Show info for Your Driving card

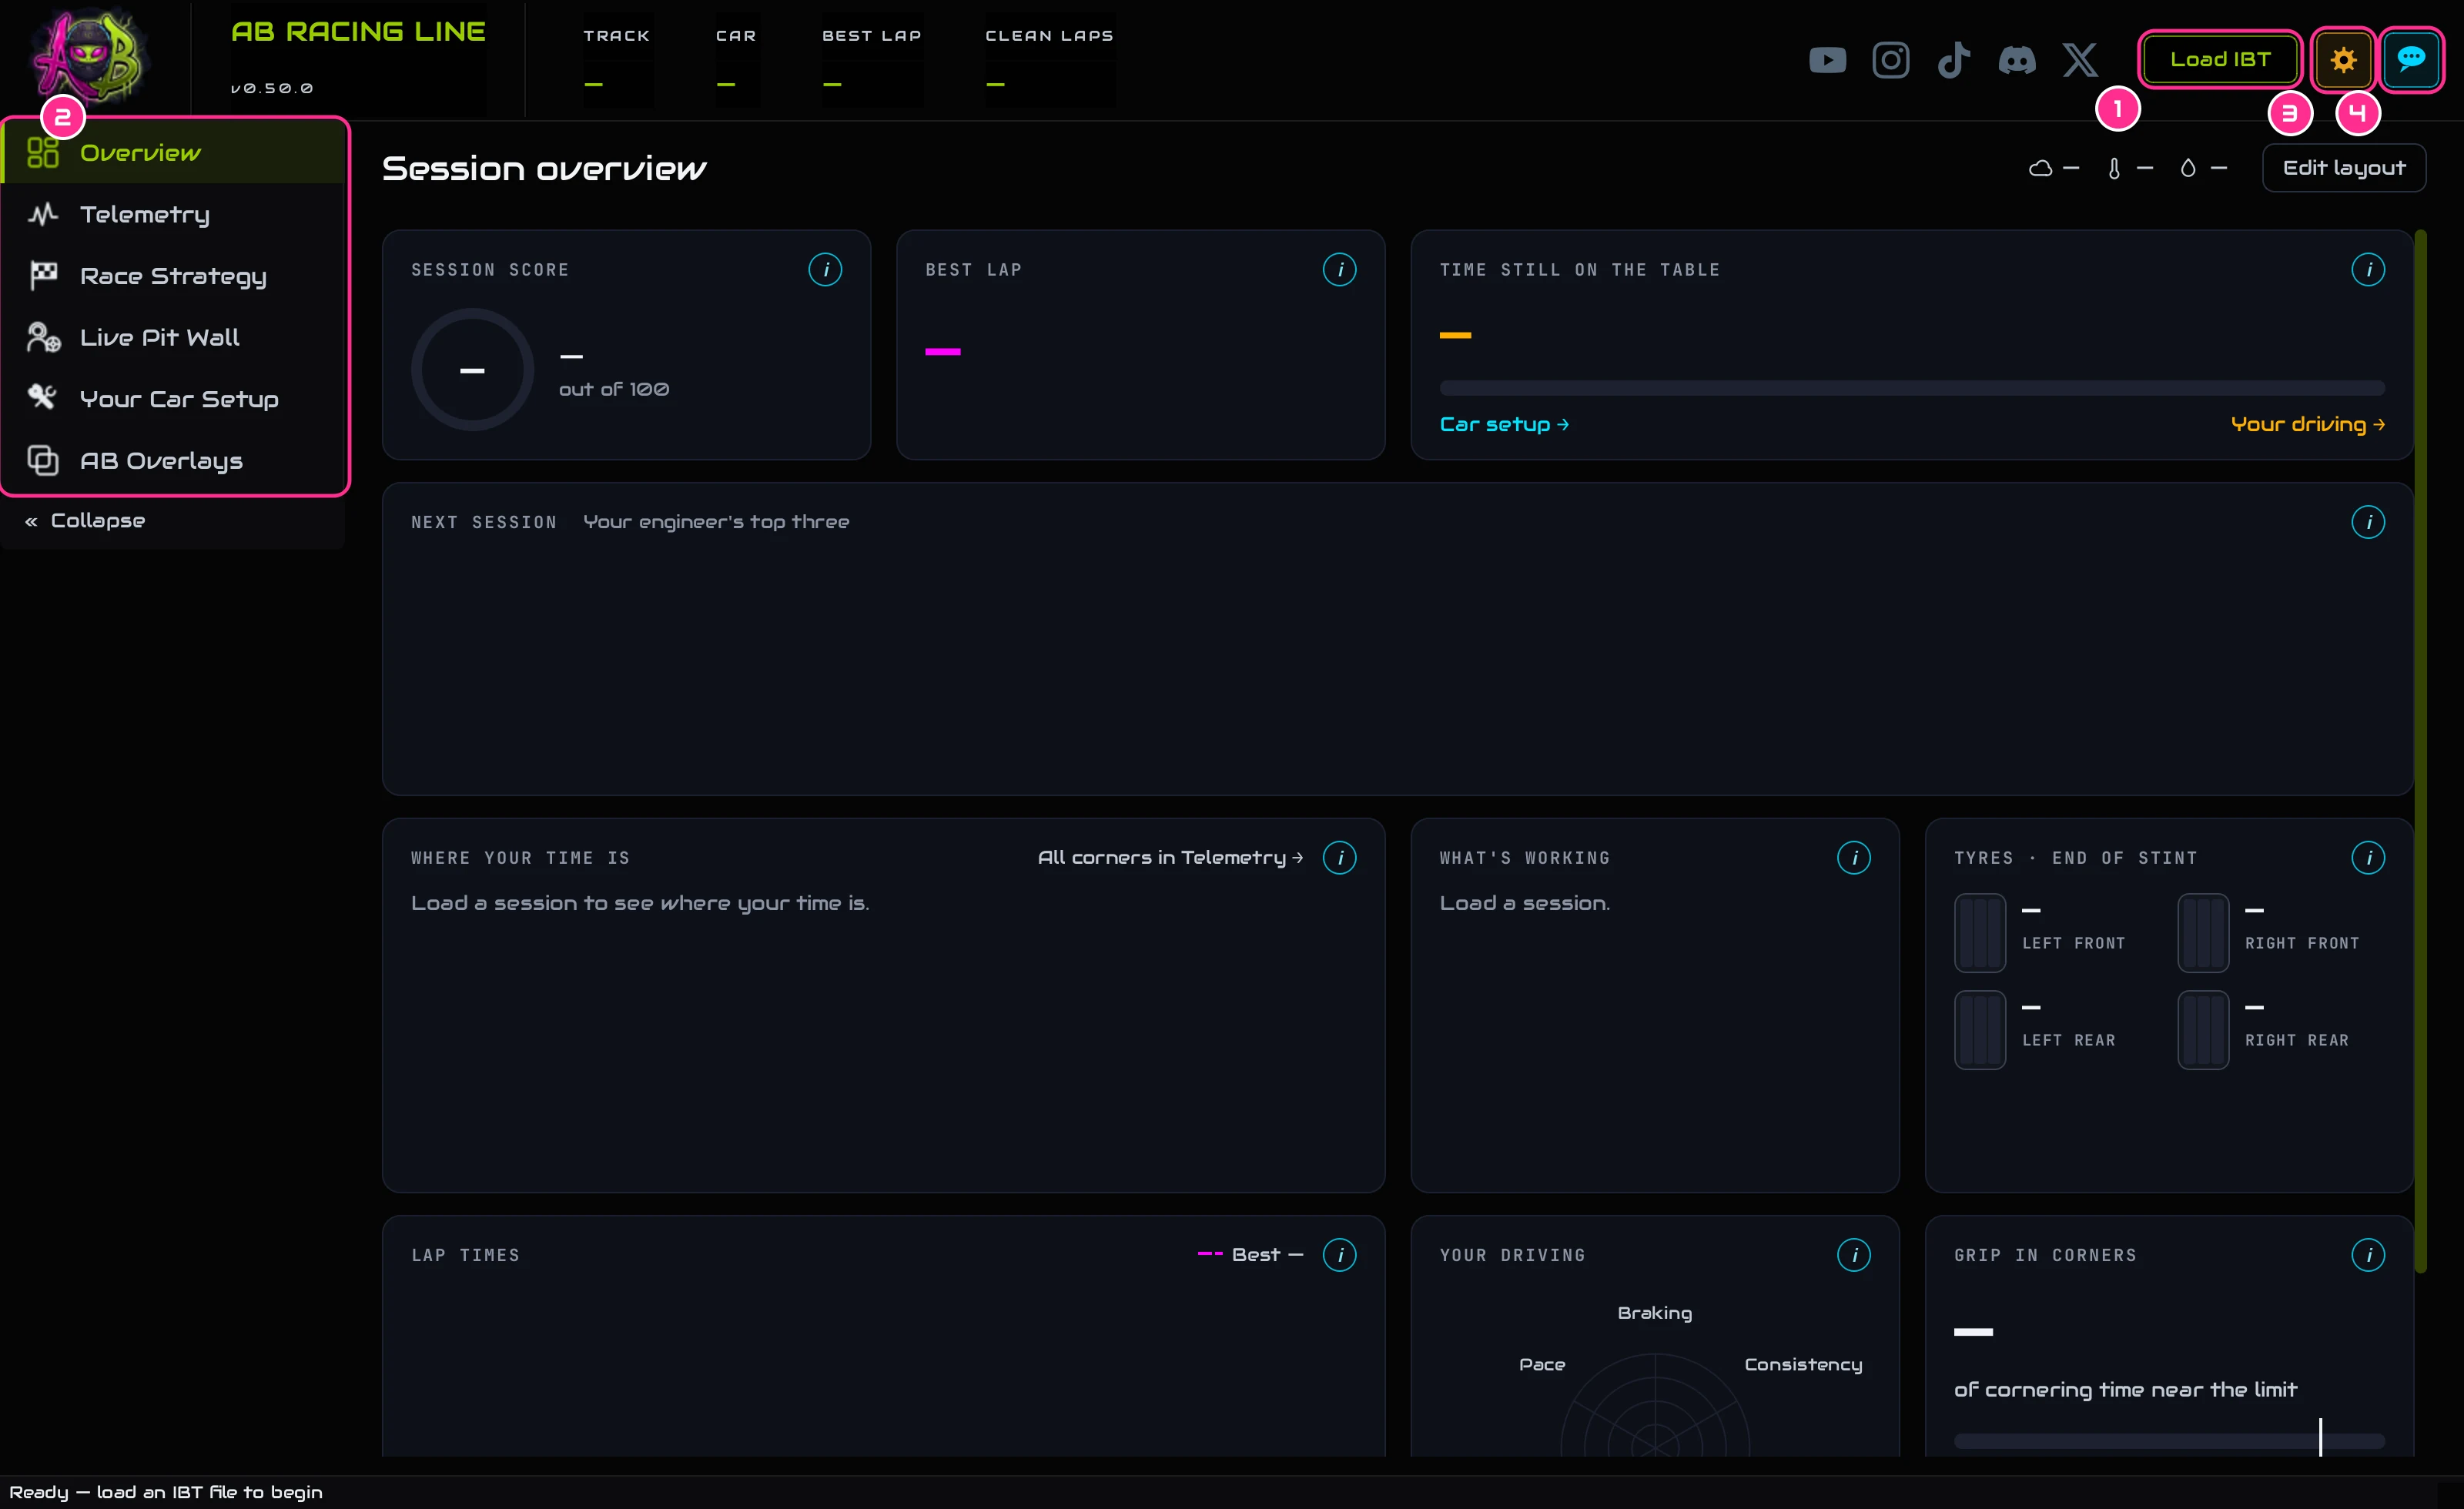point(1854,1254)
